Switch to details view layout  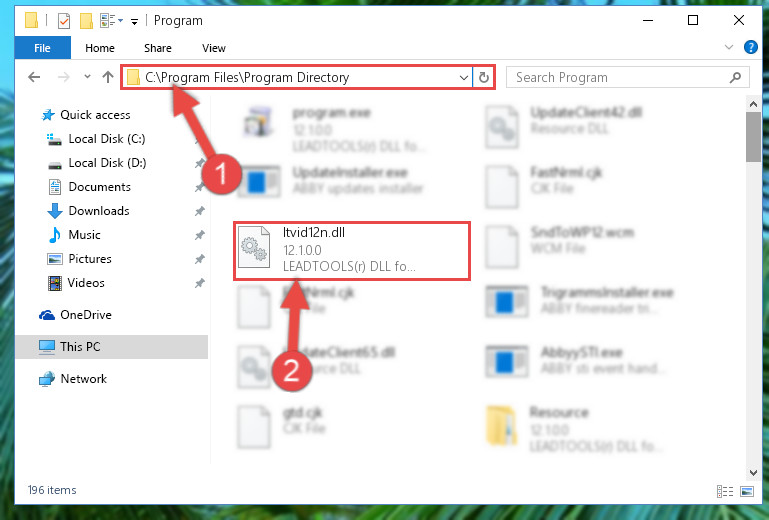[725, 491]
